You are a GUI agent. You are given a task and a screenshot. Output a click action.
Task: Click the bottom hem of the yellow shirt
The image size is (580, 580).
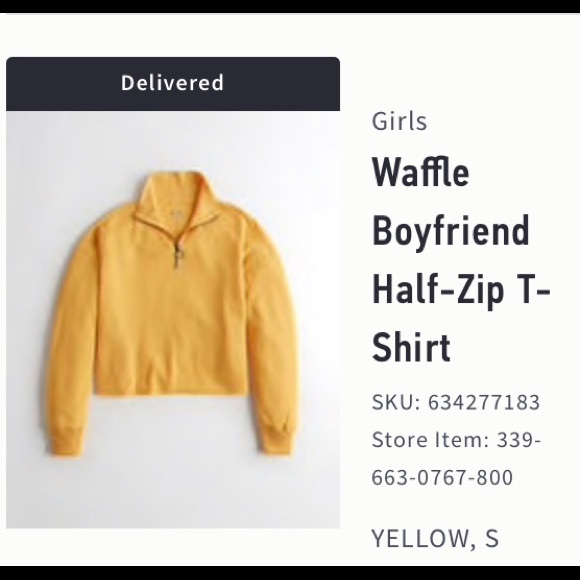click(x=170, y=390)
